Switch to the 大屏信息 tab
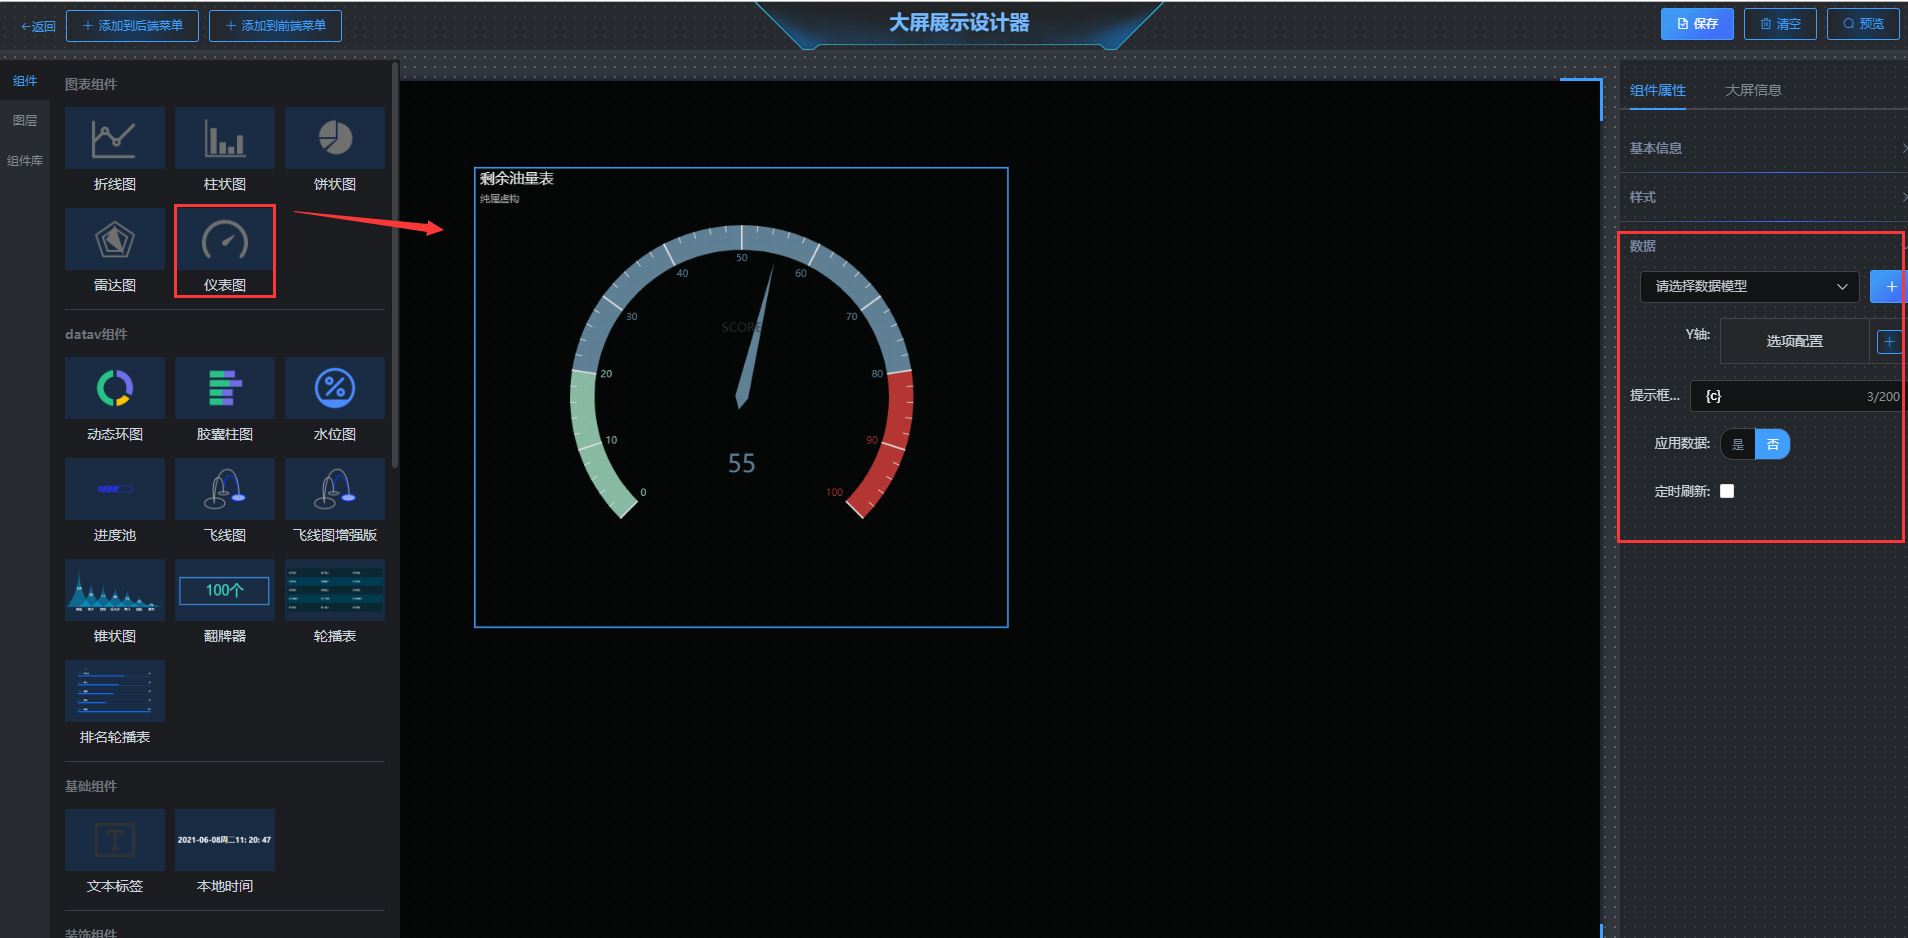This screenshot has height=938, width=1908. click(1753, 90)
